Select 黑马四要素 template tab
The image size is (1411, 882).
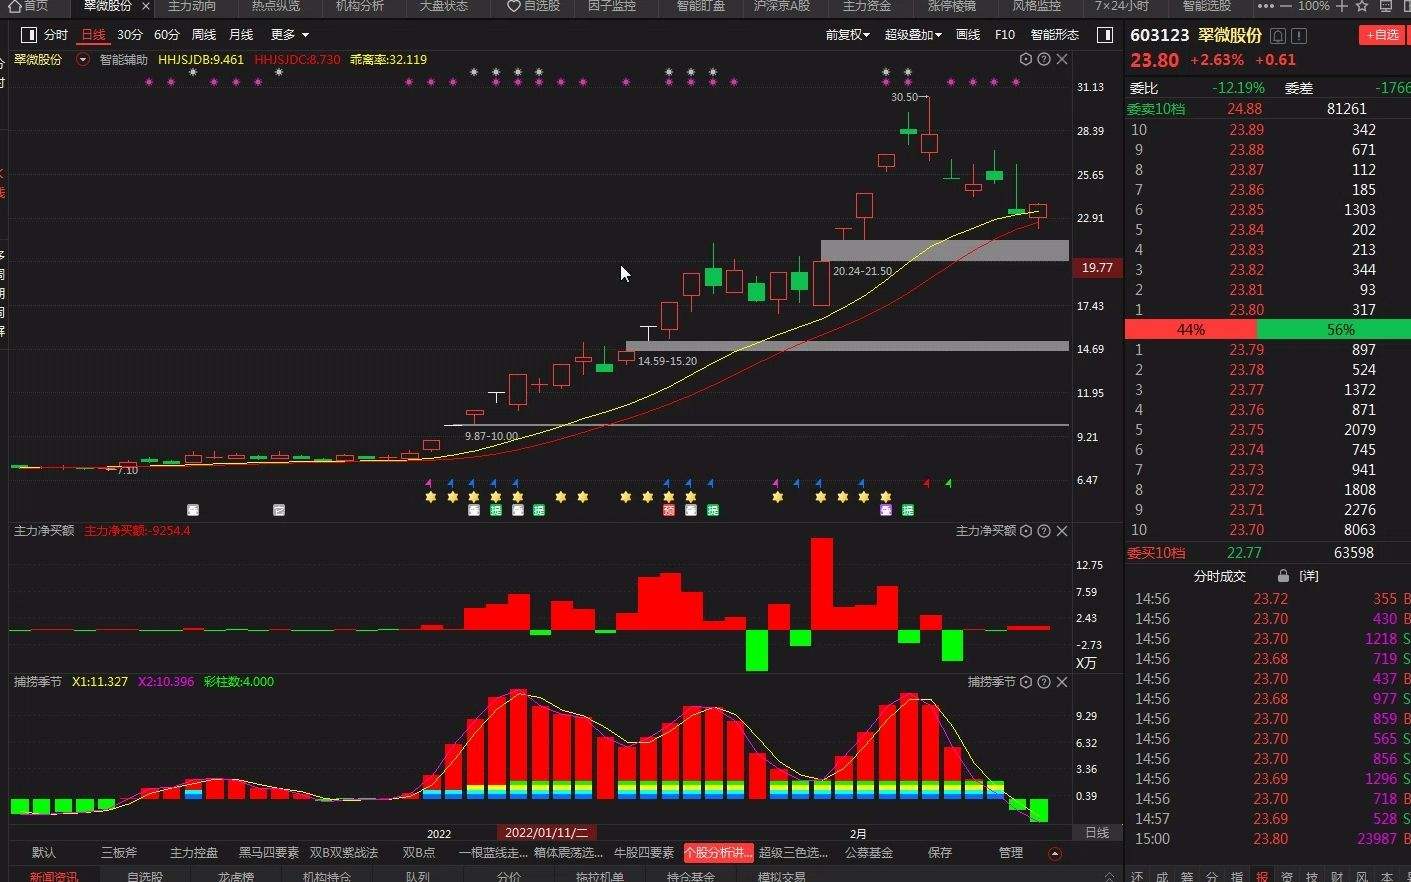(269, 853)
